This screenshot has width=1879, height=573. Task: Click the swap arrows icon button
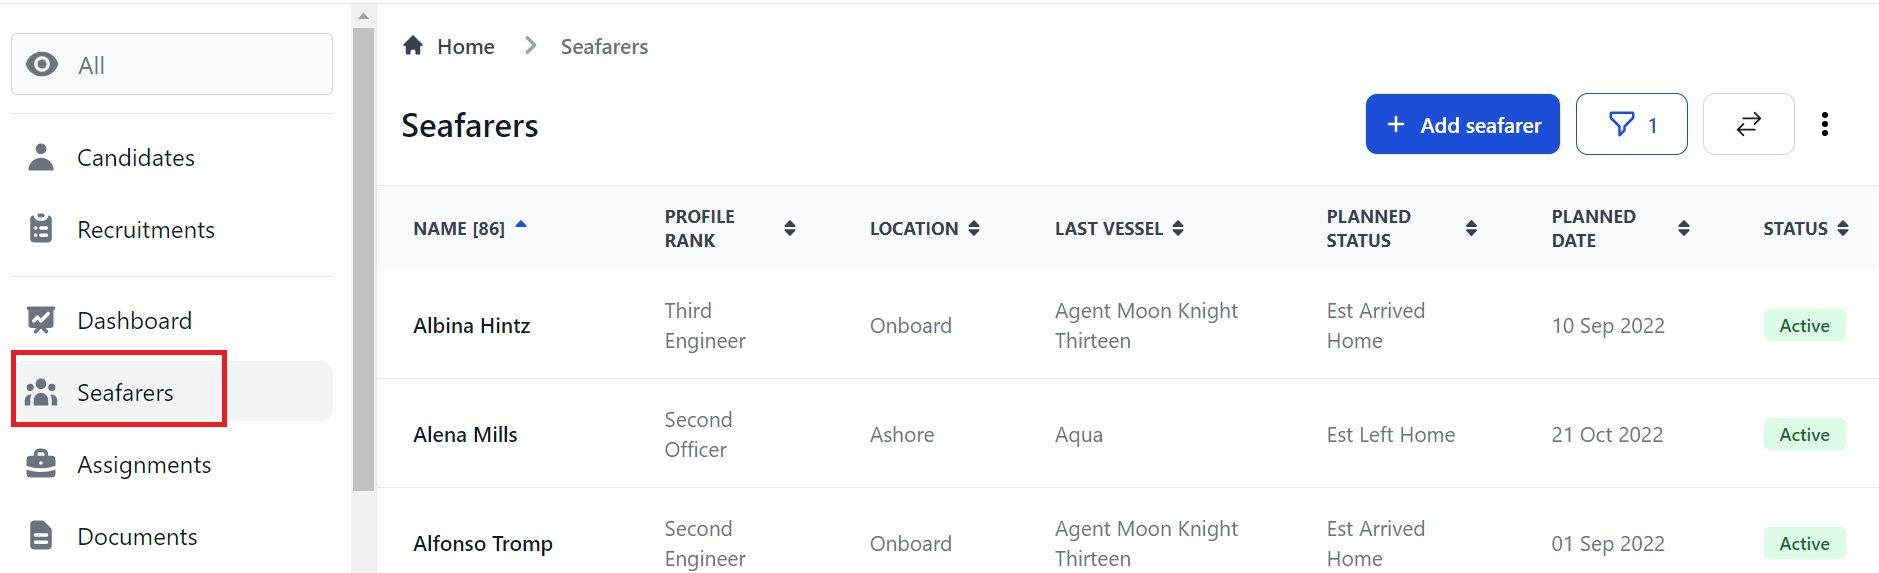1748,124
